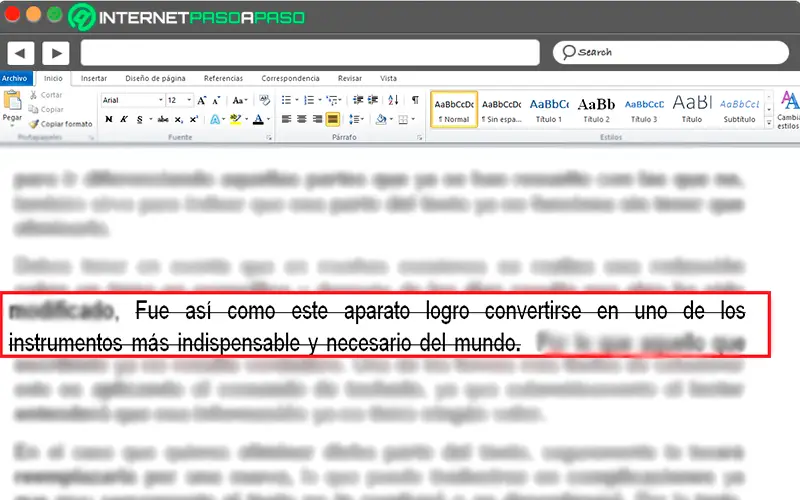Click the font color A swatch

[x=259, y=119]
